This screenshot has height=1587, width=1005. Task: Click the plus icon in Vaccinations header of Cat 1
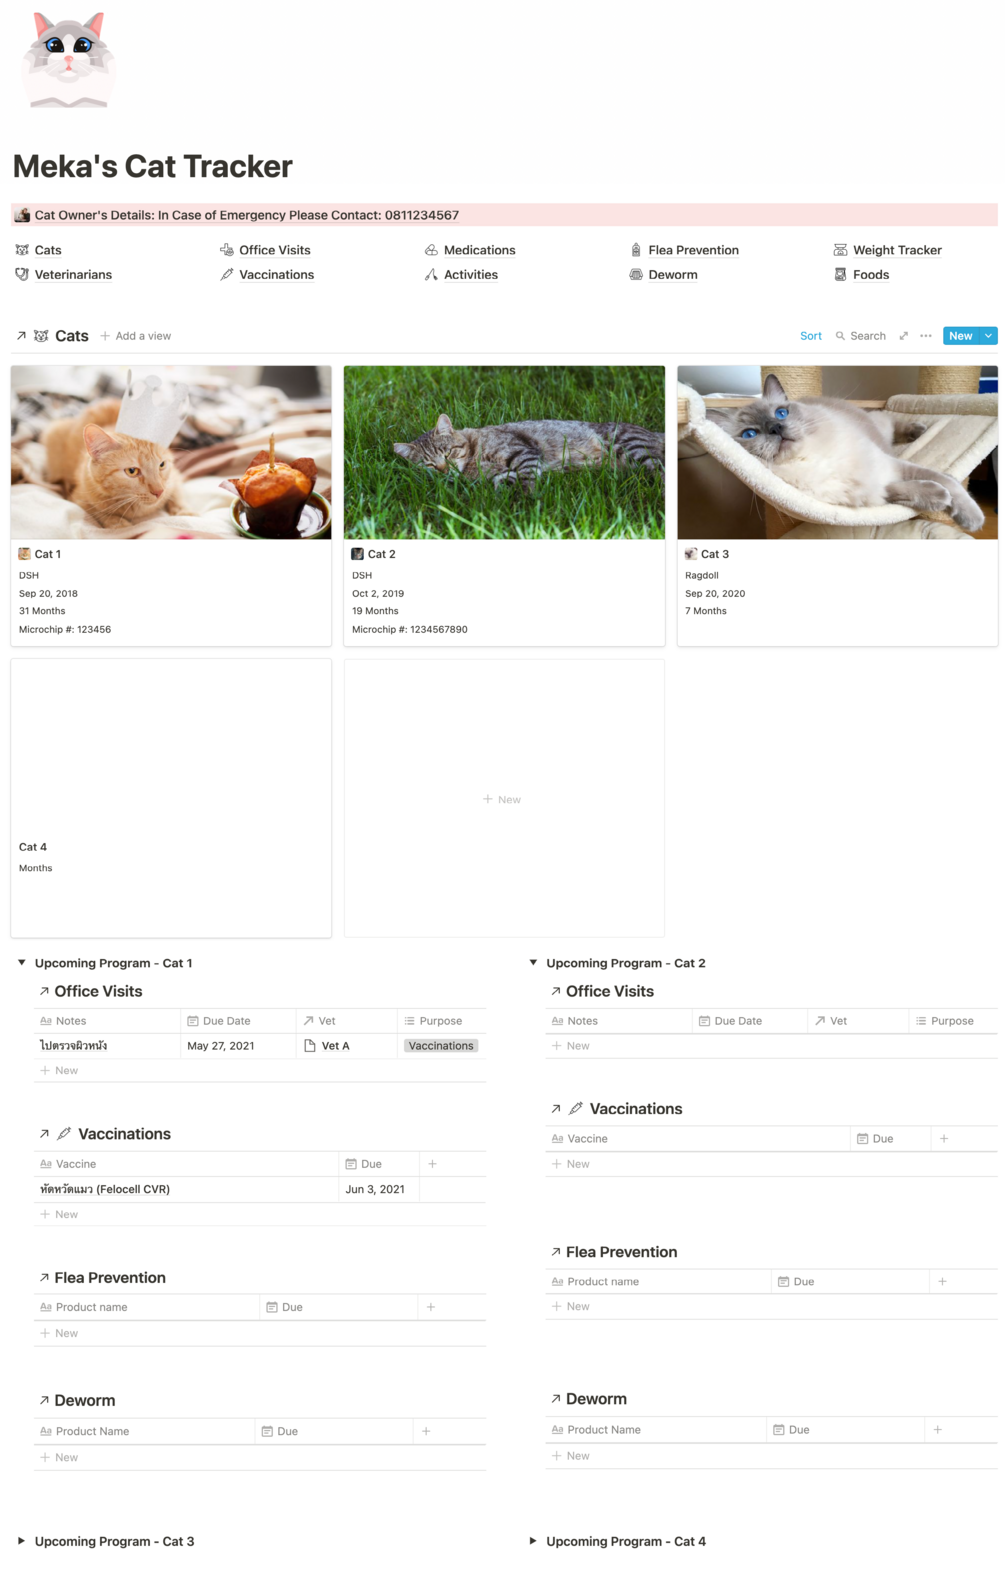pyautogui.click(x=432, y=1164)
